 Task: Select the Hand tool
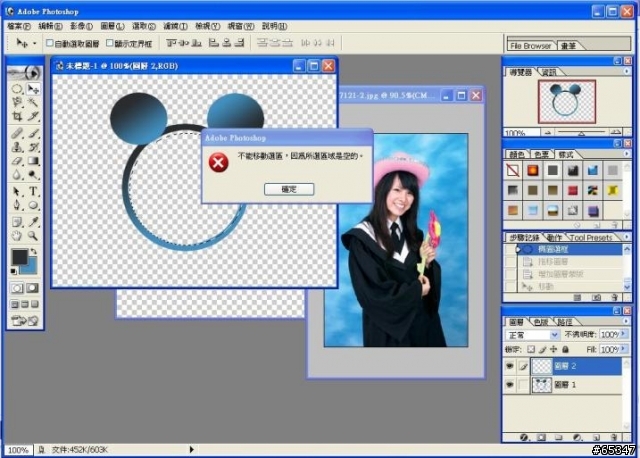pos(17,236)
